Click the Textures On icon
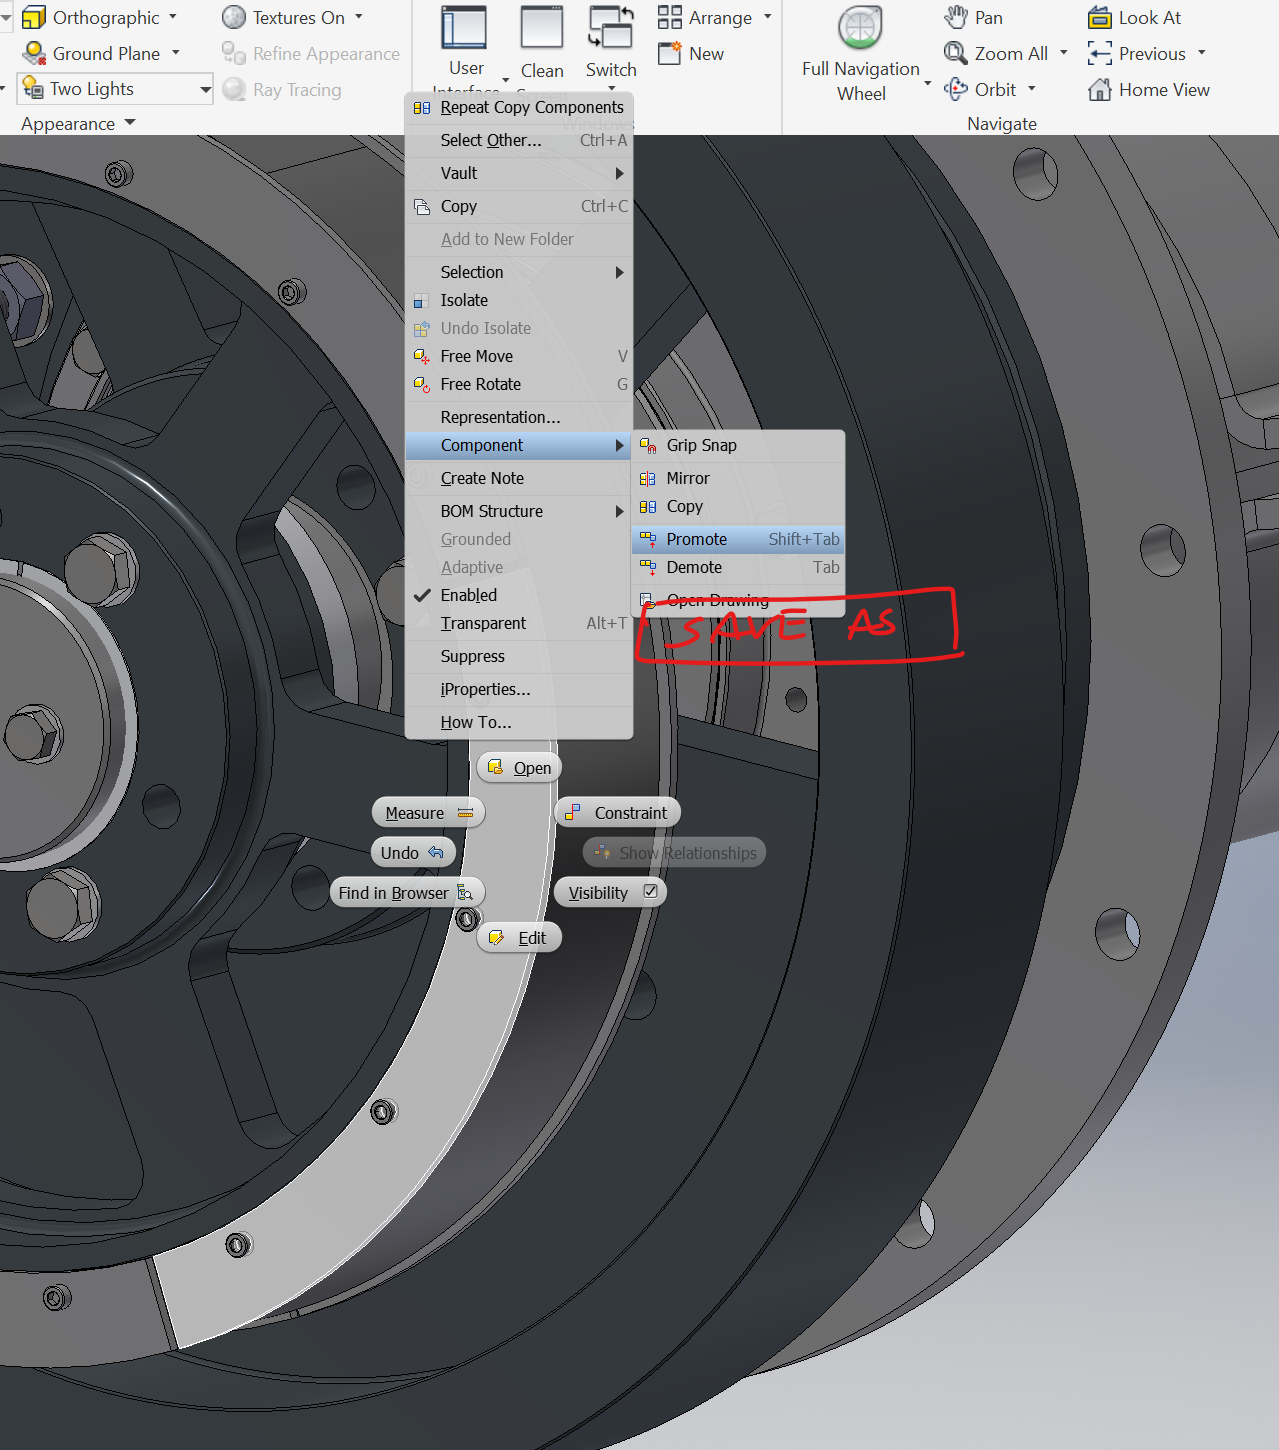This screenshot has height=1450, width=1279. click(x=234, y=17)
